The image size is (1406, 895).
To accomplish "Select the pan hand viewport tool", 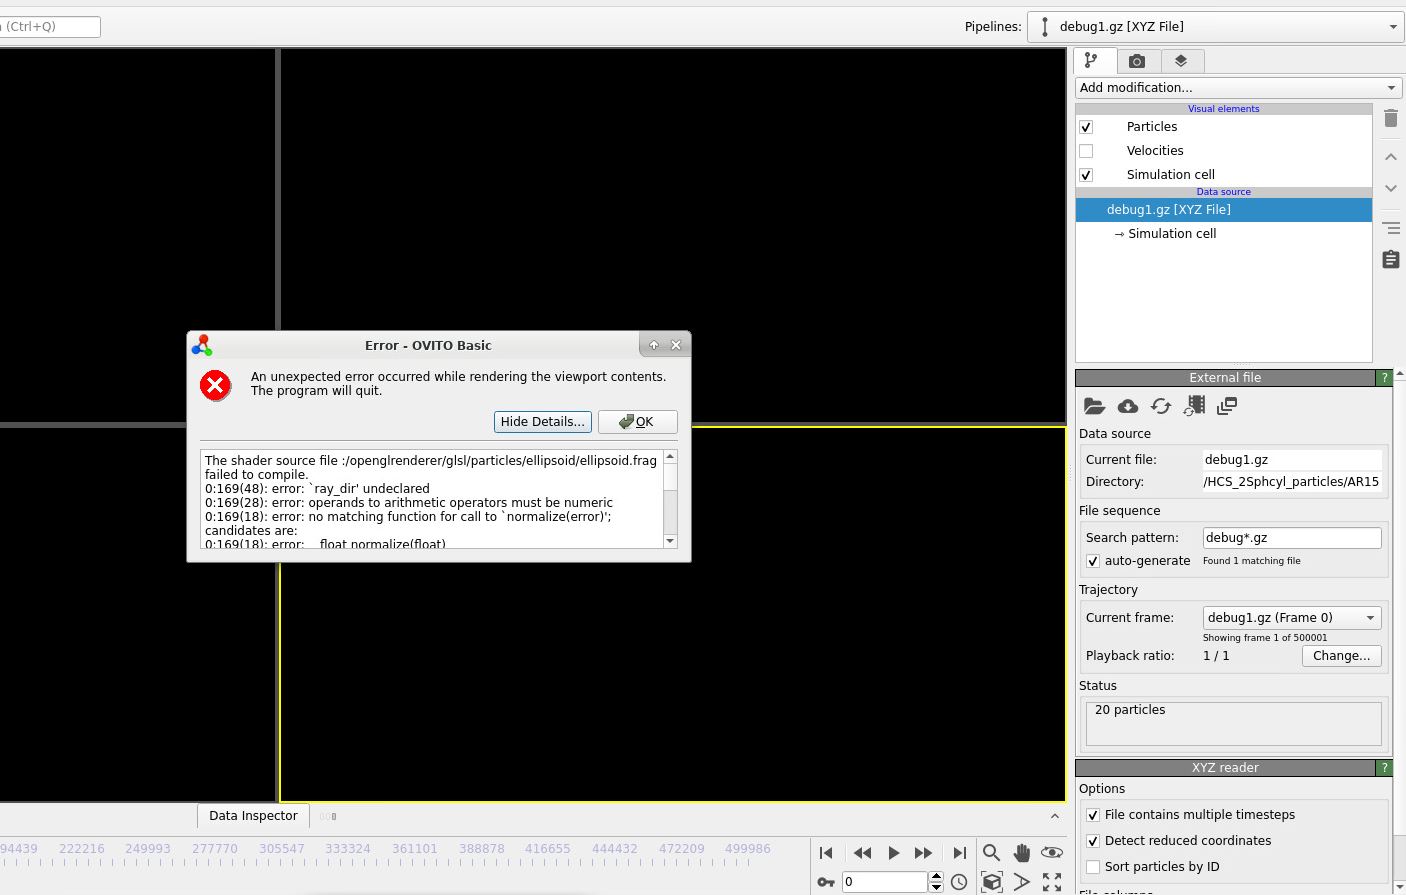I will pyautogui.click(x=1021, y=853).
